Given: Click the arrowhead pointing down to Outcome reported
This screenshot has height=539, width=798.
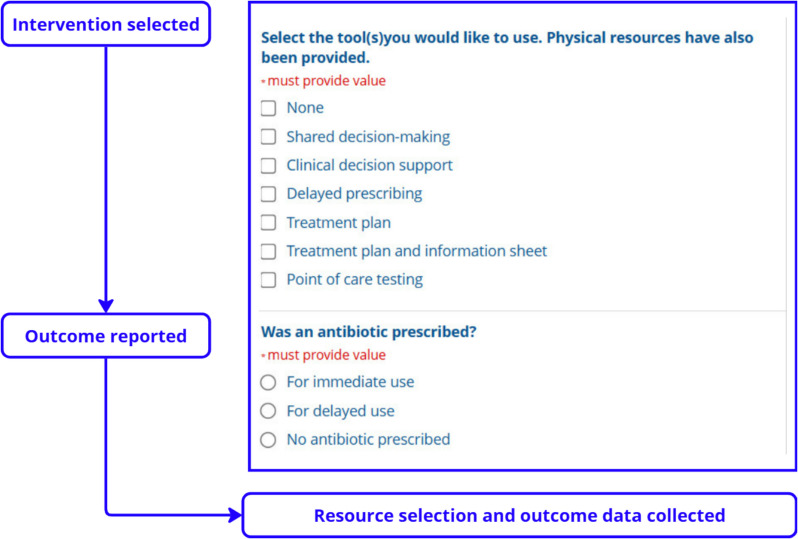Looking at the screenshot, I should point(106,306).
